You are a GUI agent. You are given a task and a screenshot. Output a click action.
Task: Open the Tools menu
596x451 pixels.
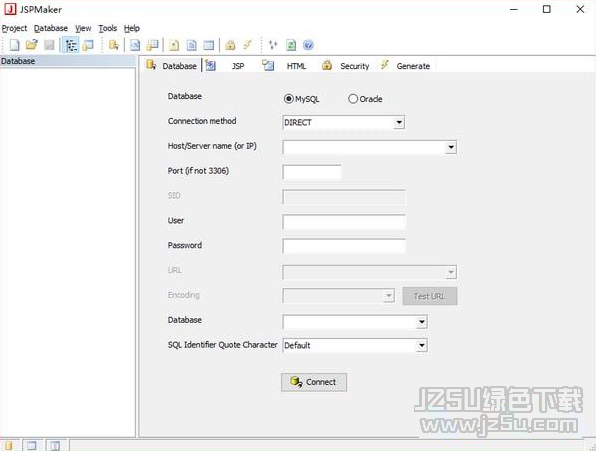pos(108,28)
